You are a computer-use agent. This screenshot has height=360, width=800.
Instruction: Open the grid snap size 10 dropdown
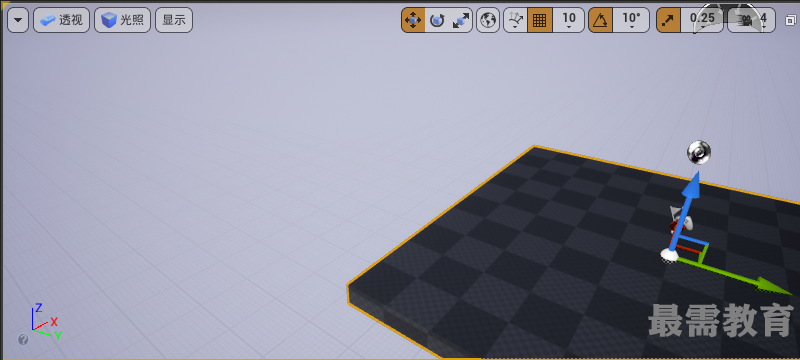tap(569, 20)
